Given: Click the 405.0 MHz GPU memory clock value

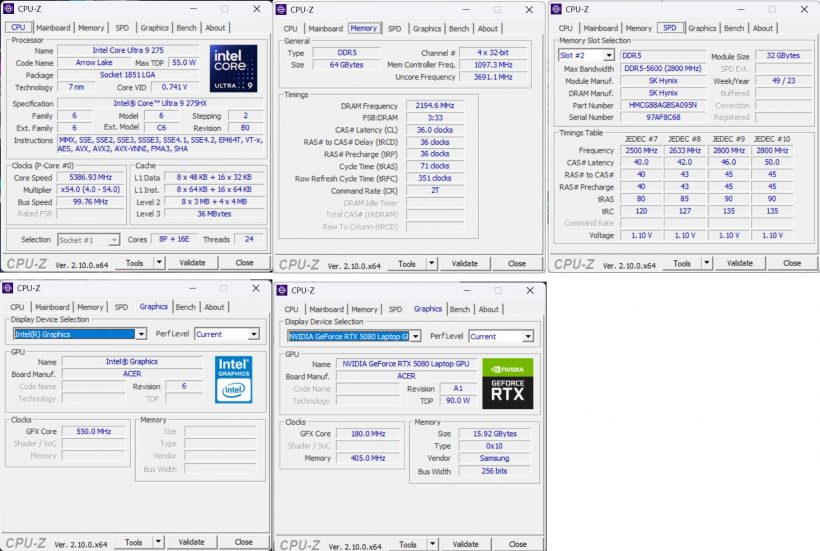Looking at the screenshot, I should (x=368, y=458).
